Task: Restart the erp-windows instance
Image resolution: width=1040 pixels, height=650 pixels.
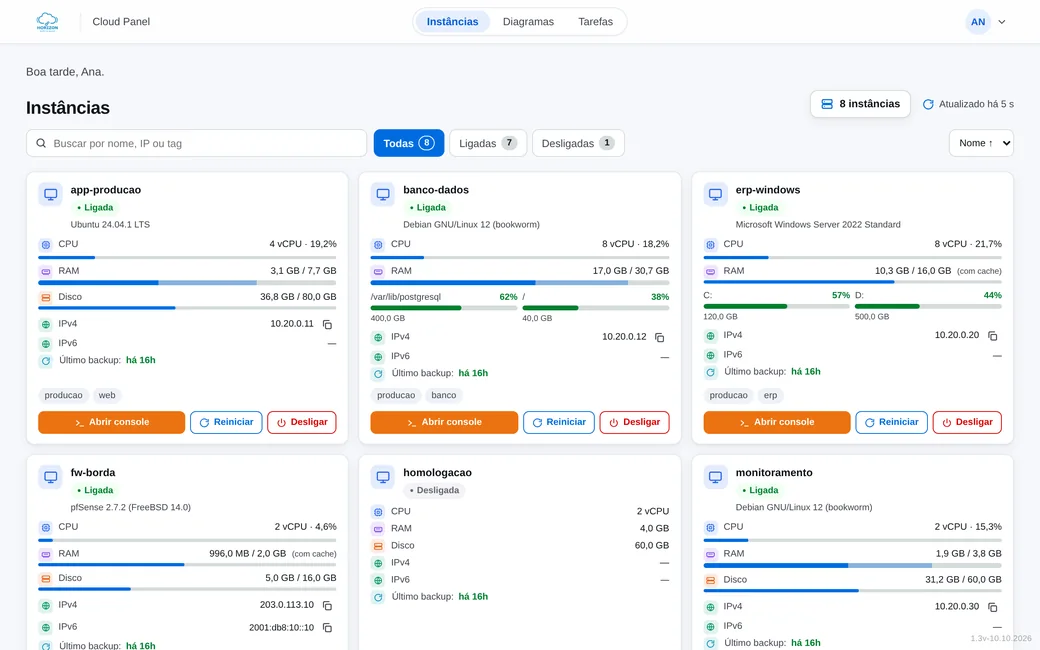Action: 891,422
